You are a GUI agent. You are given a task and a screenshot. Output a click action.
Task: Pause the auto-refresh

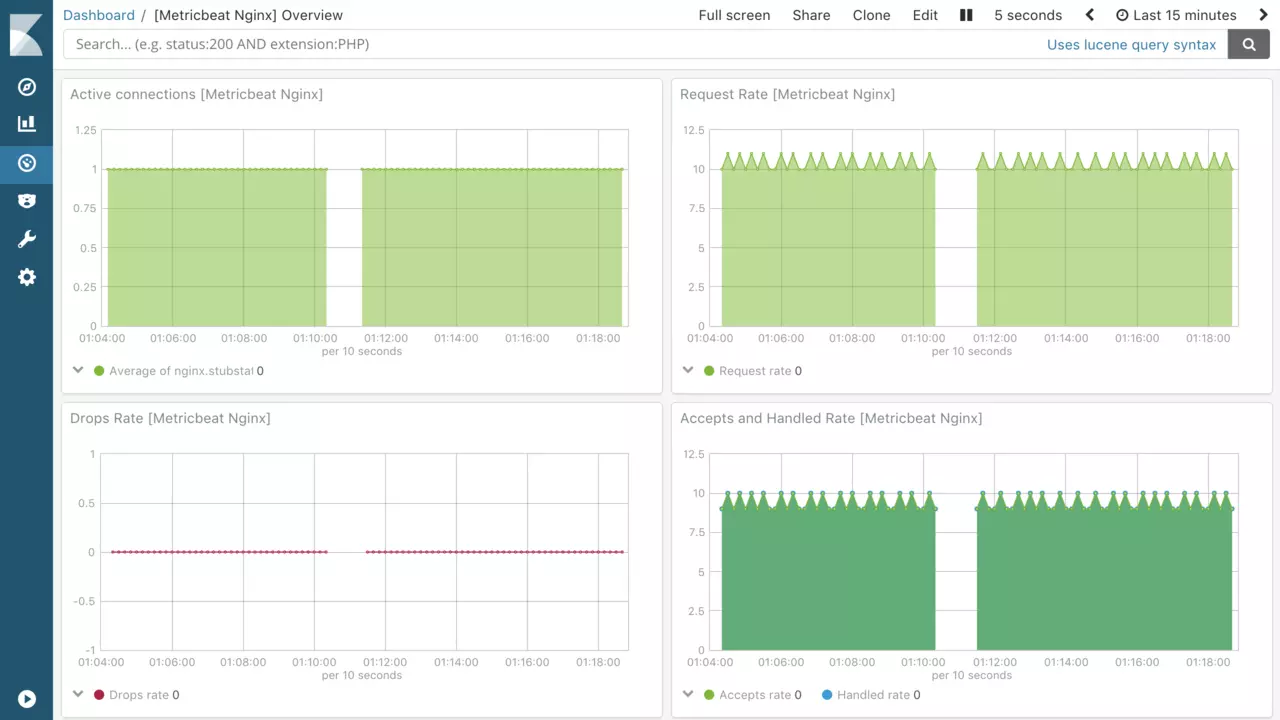coord(966,15)
